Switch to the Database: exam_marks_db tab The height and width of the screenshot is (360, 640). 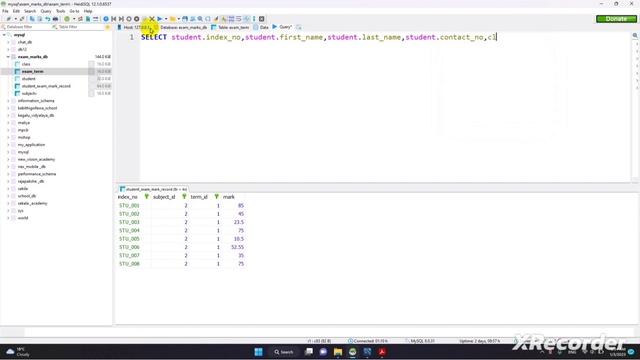coord(181,27)
